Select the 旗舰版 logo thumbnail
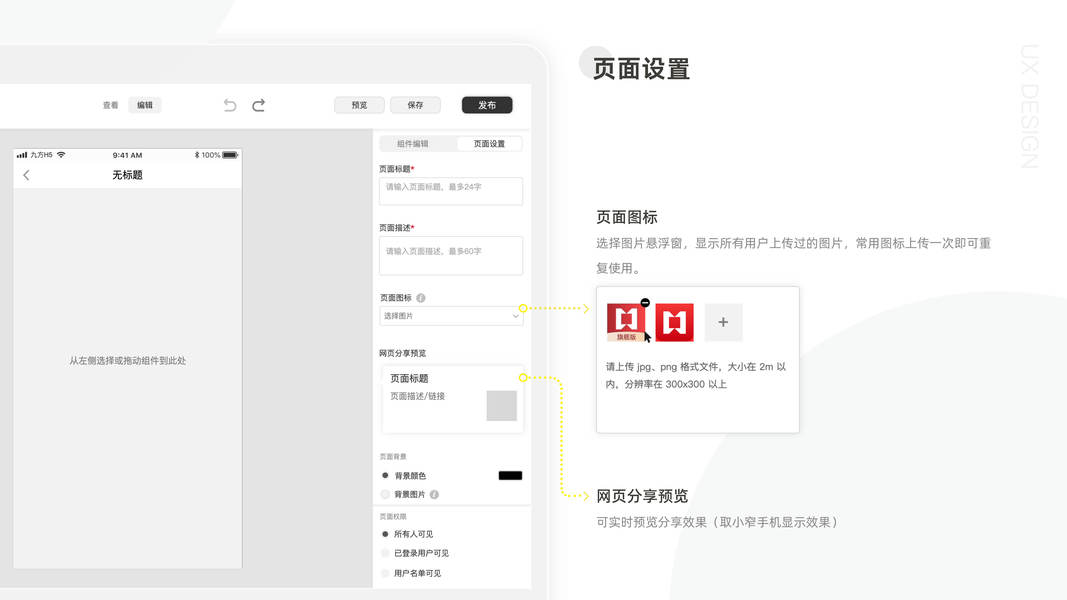This screenshot has height=600, width=1067. point(626,322)
